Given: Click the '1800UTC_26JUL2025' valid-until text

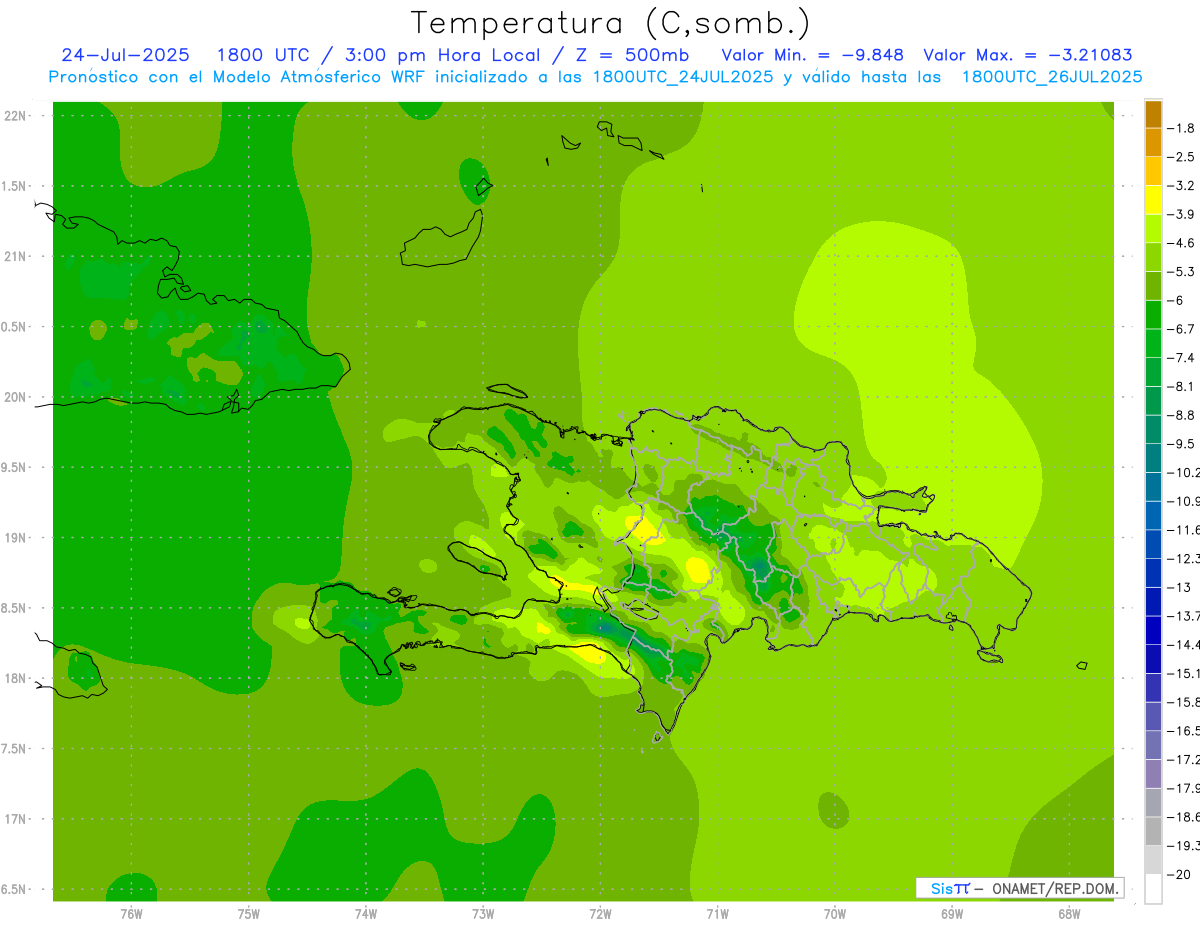Looking at the screenshot, I should coord(1052,77).
